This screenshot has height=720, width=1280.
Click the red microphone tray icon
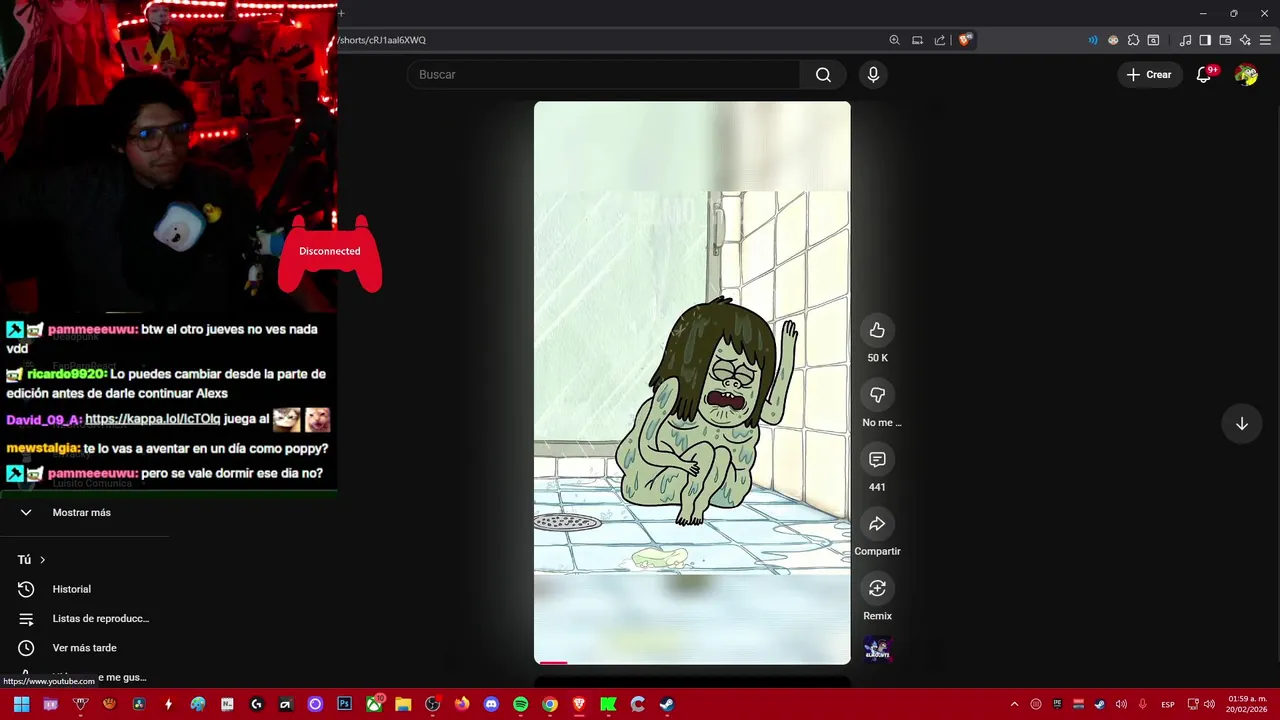[1142, 704]
